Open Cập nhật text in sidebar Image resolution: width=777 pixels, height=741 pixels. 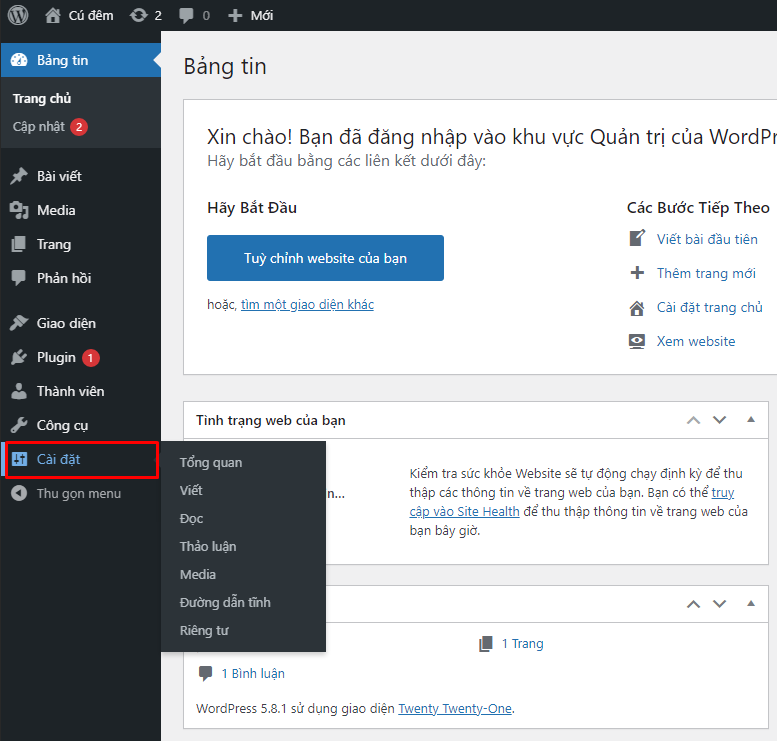coord(39,127)
